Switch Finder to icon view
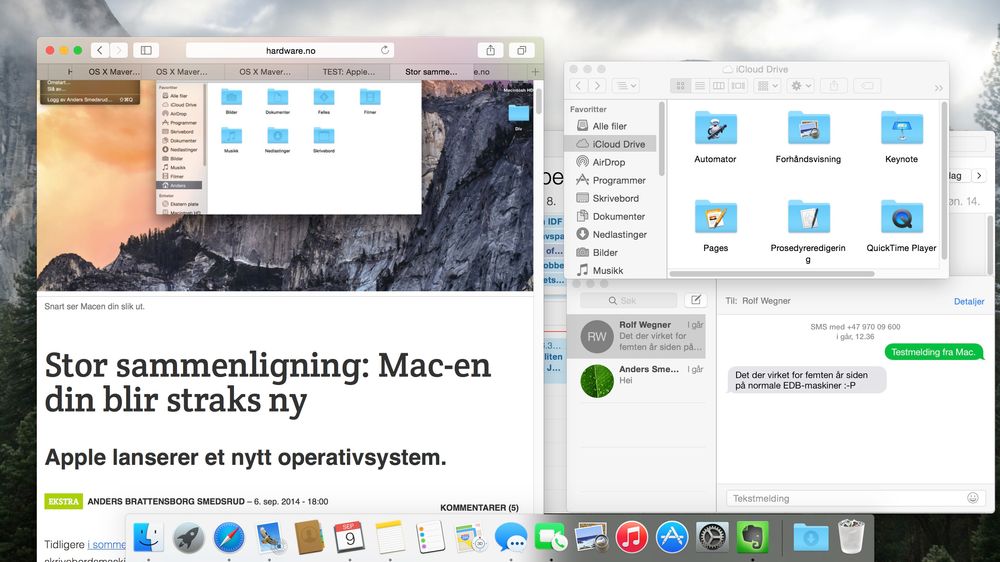 point(680,85)
